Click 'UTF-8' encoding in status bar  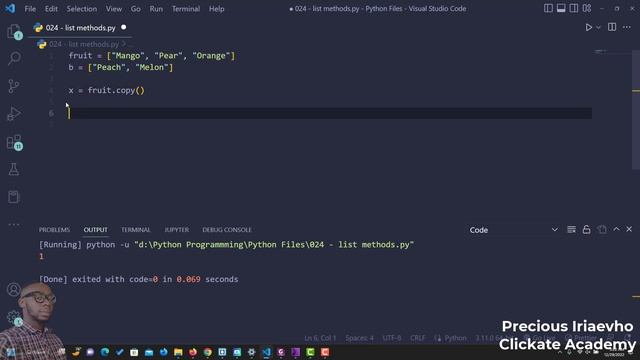392,338
